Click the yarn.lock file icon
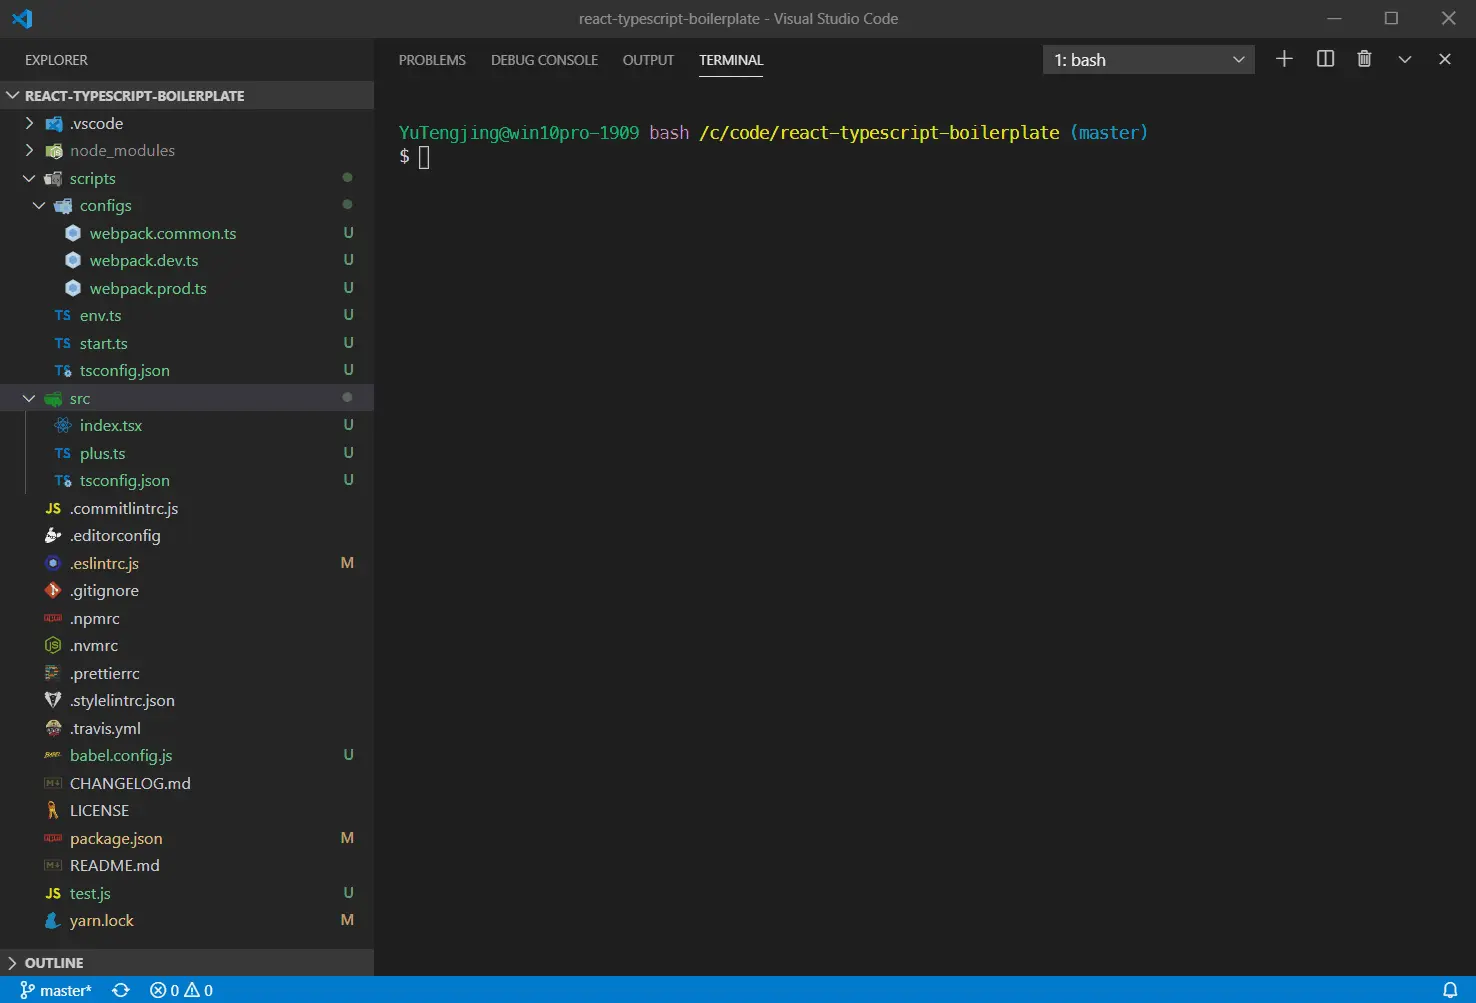 coord(53,920)
